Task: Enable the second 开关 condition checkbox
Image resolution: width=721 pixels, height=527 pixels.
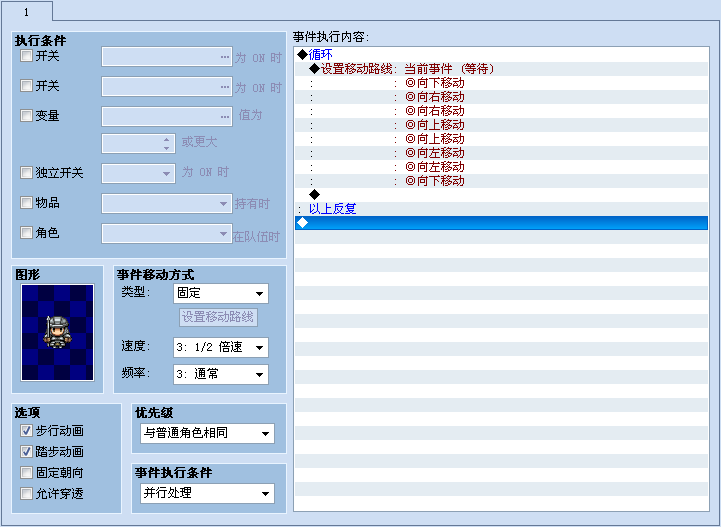Action: click(26, 86)
